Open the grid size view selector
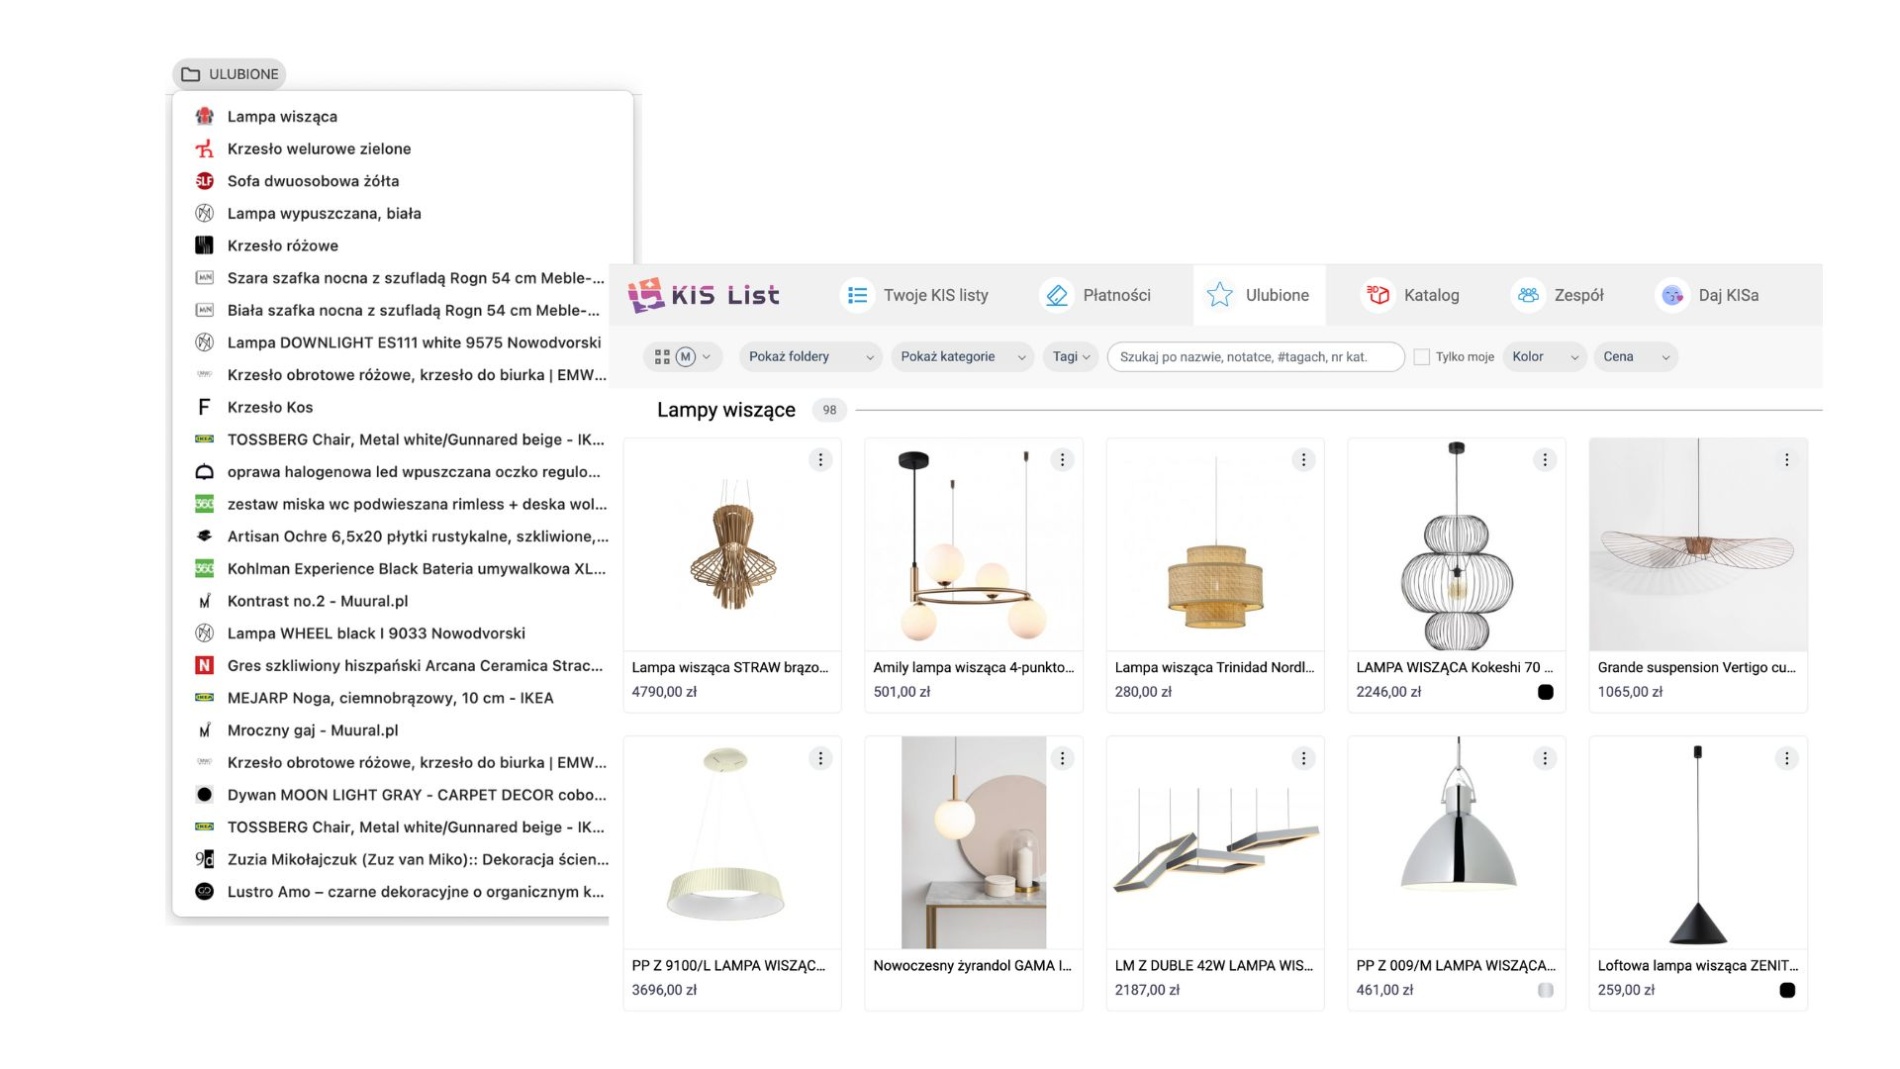1900x1069 pixels. tap(682, 357)
